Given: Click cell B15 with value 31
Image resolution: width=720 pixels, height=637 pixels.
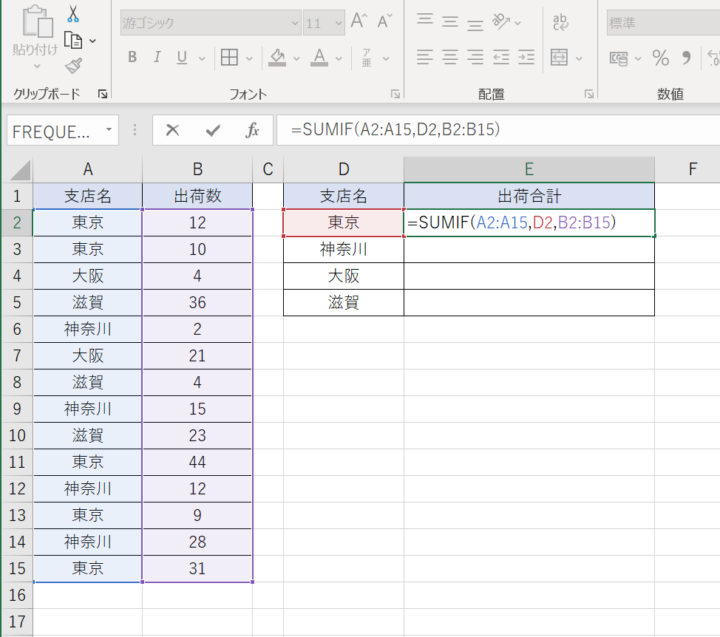Looking at the screenshot, I should (x=197, y=569).
